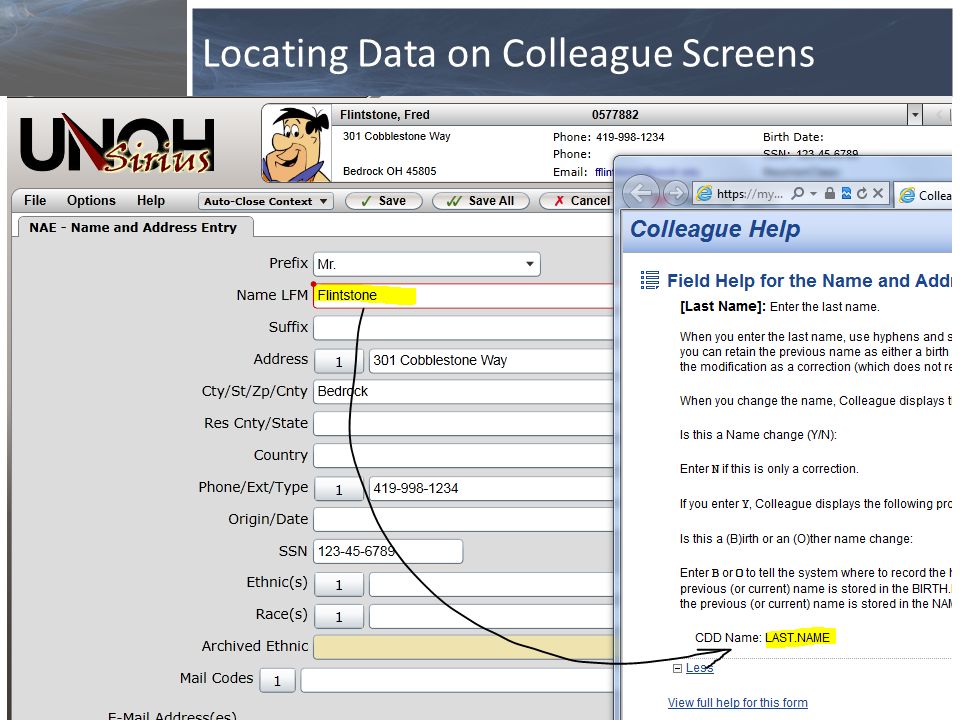Click the Name LFM field containing Flintstone
Viewport: 960px width, 720px height.
[463, 295]
